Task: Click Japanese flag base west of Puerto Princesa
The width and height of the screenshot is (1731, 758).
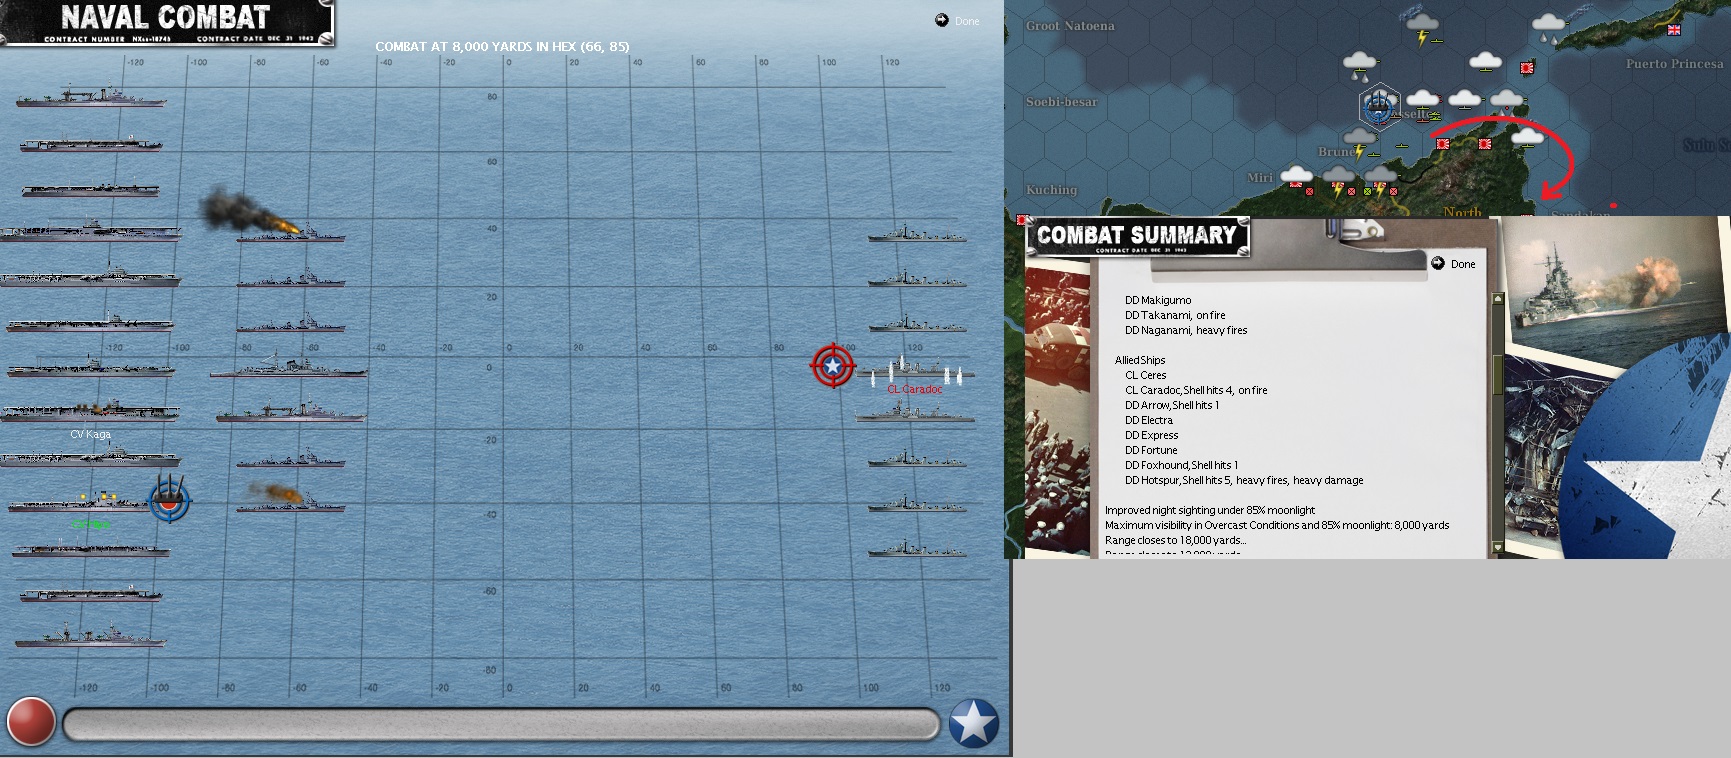Action: [1527, 68]
